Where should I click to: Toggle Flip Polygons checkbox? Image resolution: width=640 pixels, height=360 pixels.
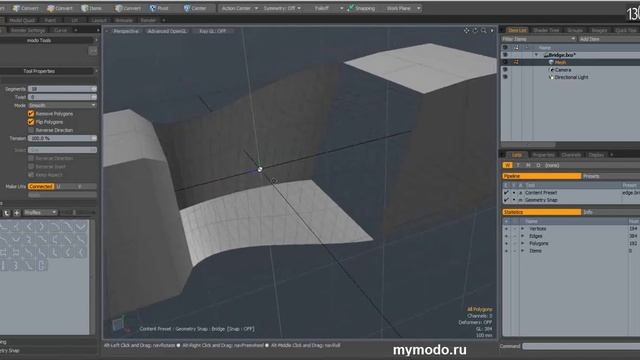(31, 122)
